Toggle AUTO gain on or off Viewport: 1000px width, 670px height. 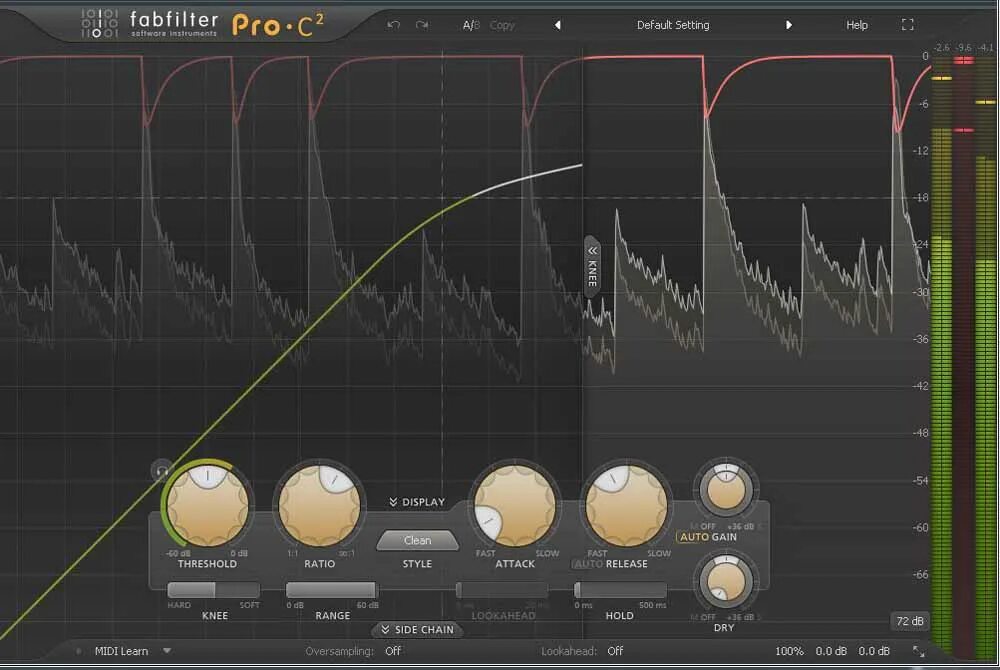click(x=695, y=537)
